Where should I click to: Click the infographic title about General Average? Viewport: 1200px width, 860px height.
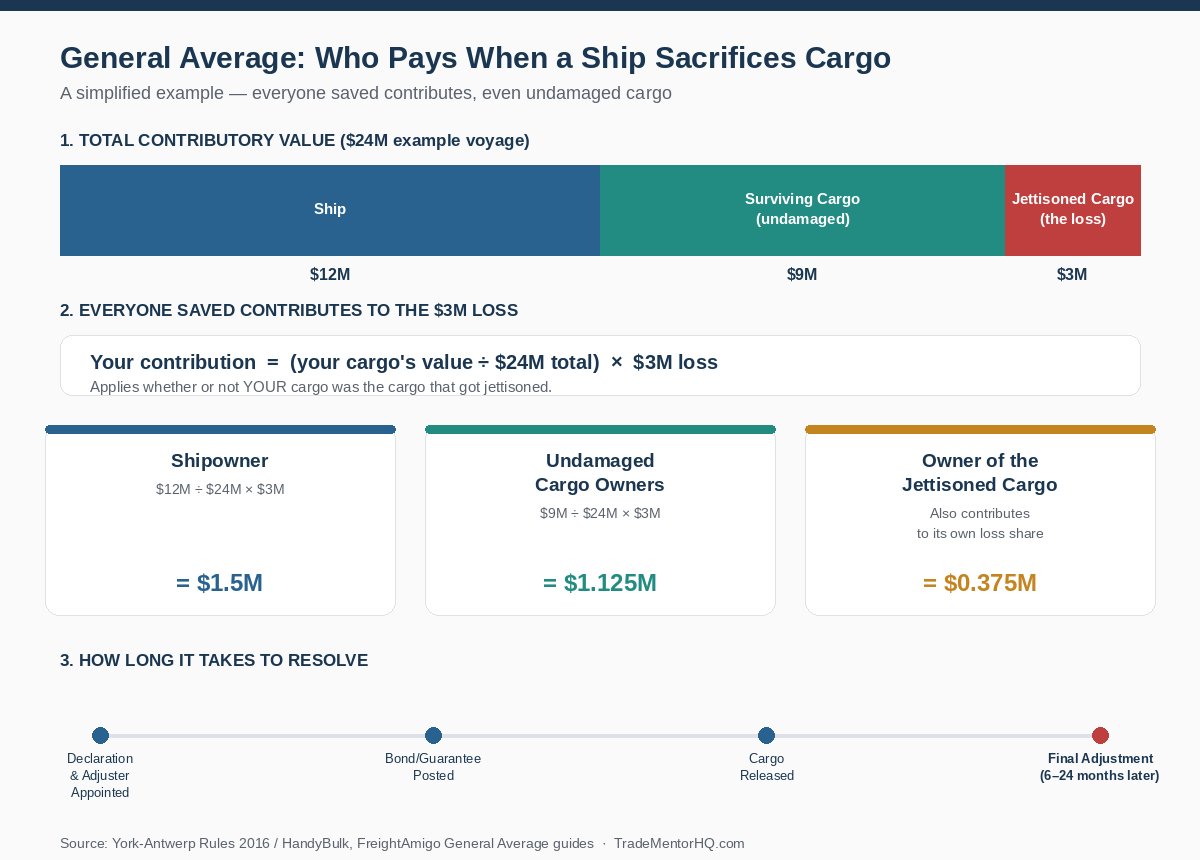tap(475, 58)
